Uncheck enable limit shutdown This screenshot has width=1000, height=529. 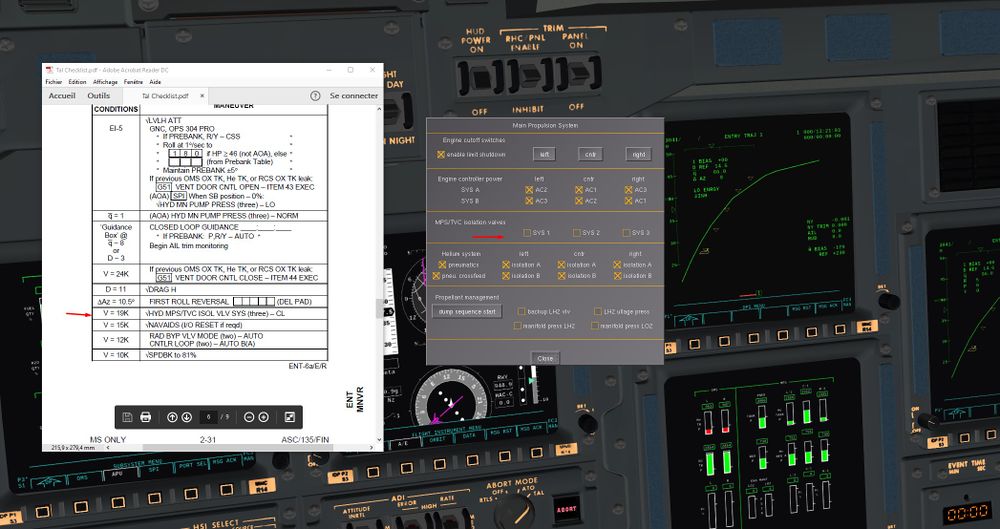pos(441,154)
